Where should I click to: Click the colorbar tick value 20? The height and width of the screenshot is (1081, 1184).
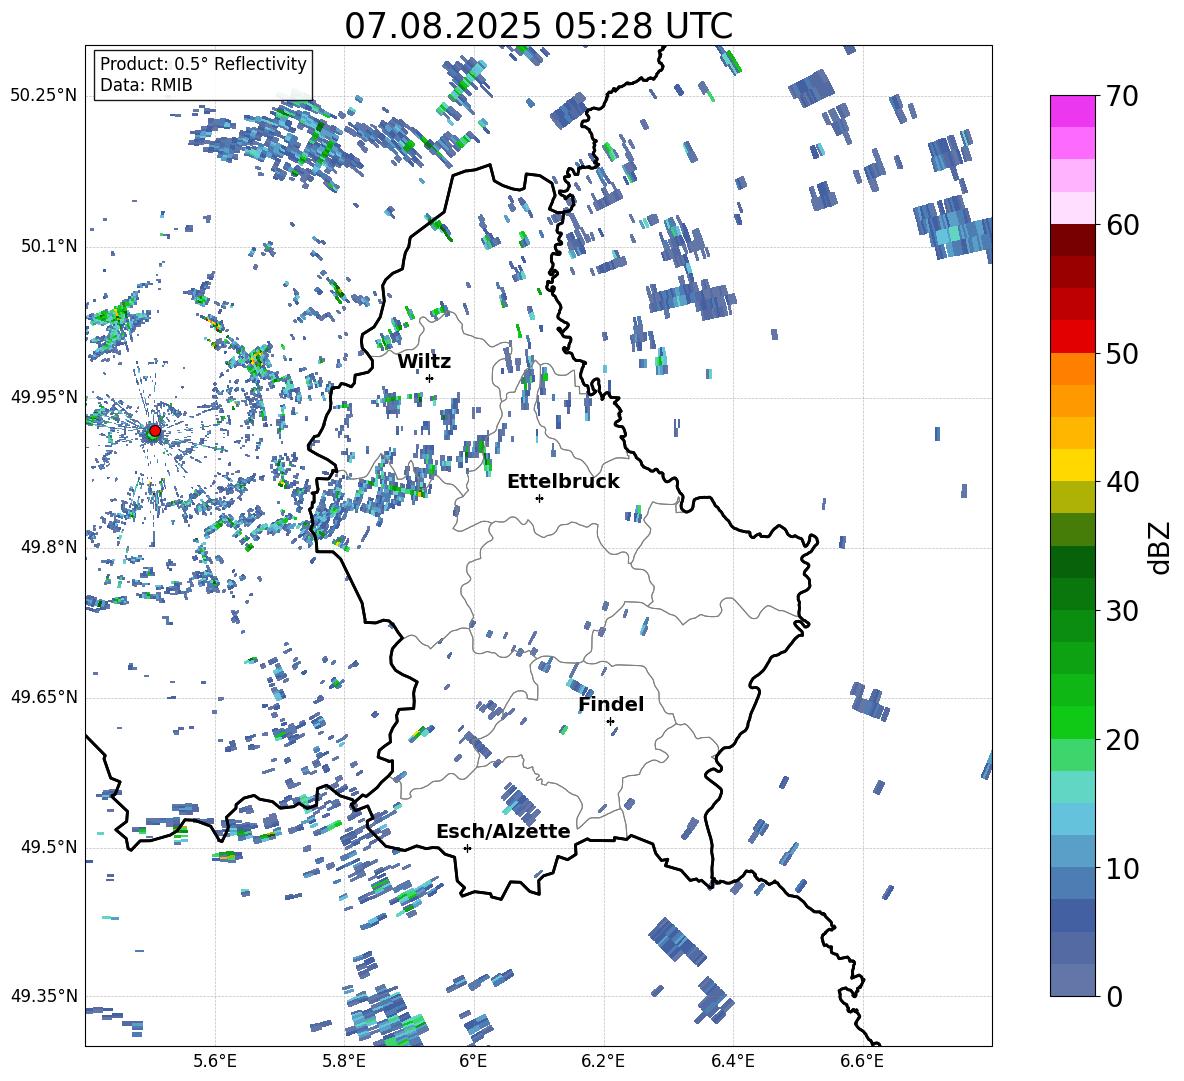click(x=1121, y=739)
